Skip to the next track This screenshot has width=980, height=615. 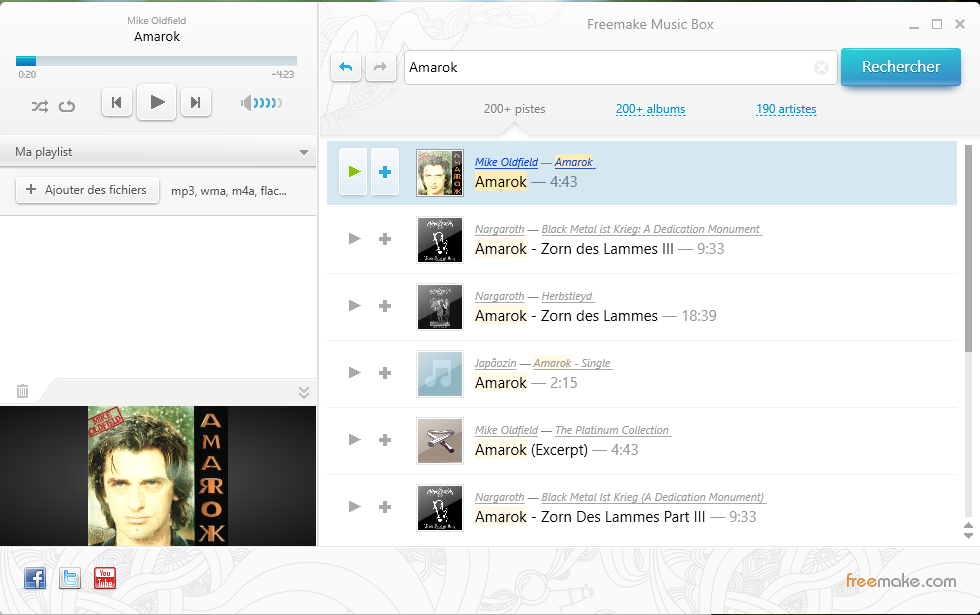(x=196, y=102)
